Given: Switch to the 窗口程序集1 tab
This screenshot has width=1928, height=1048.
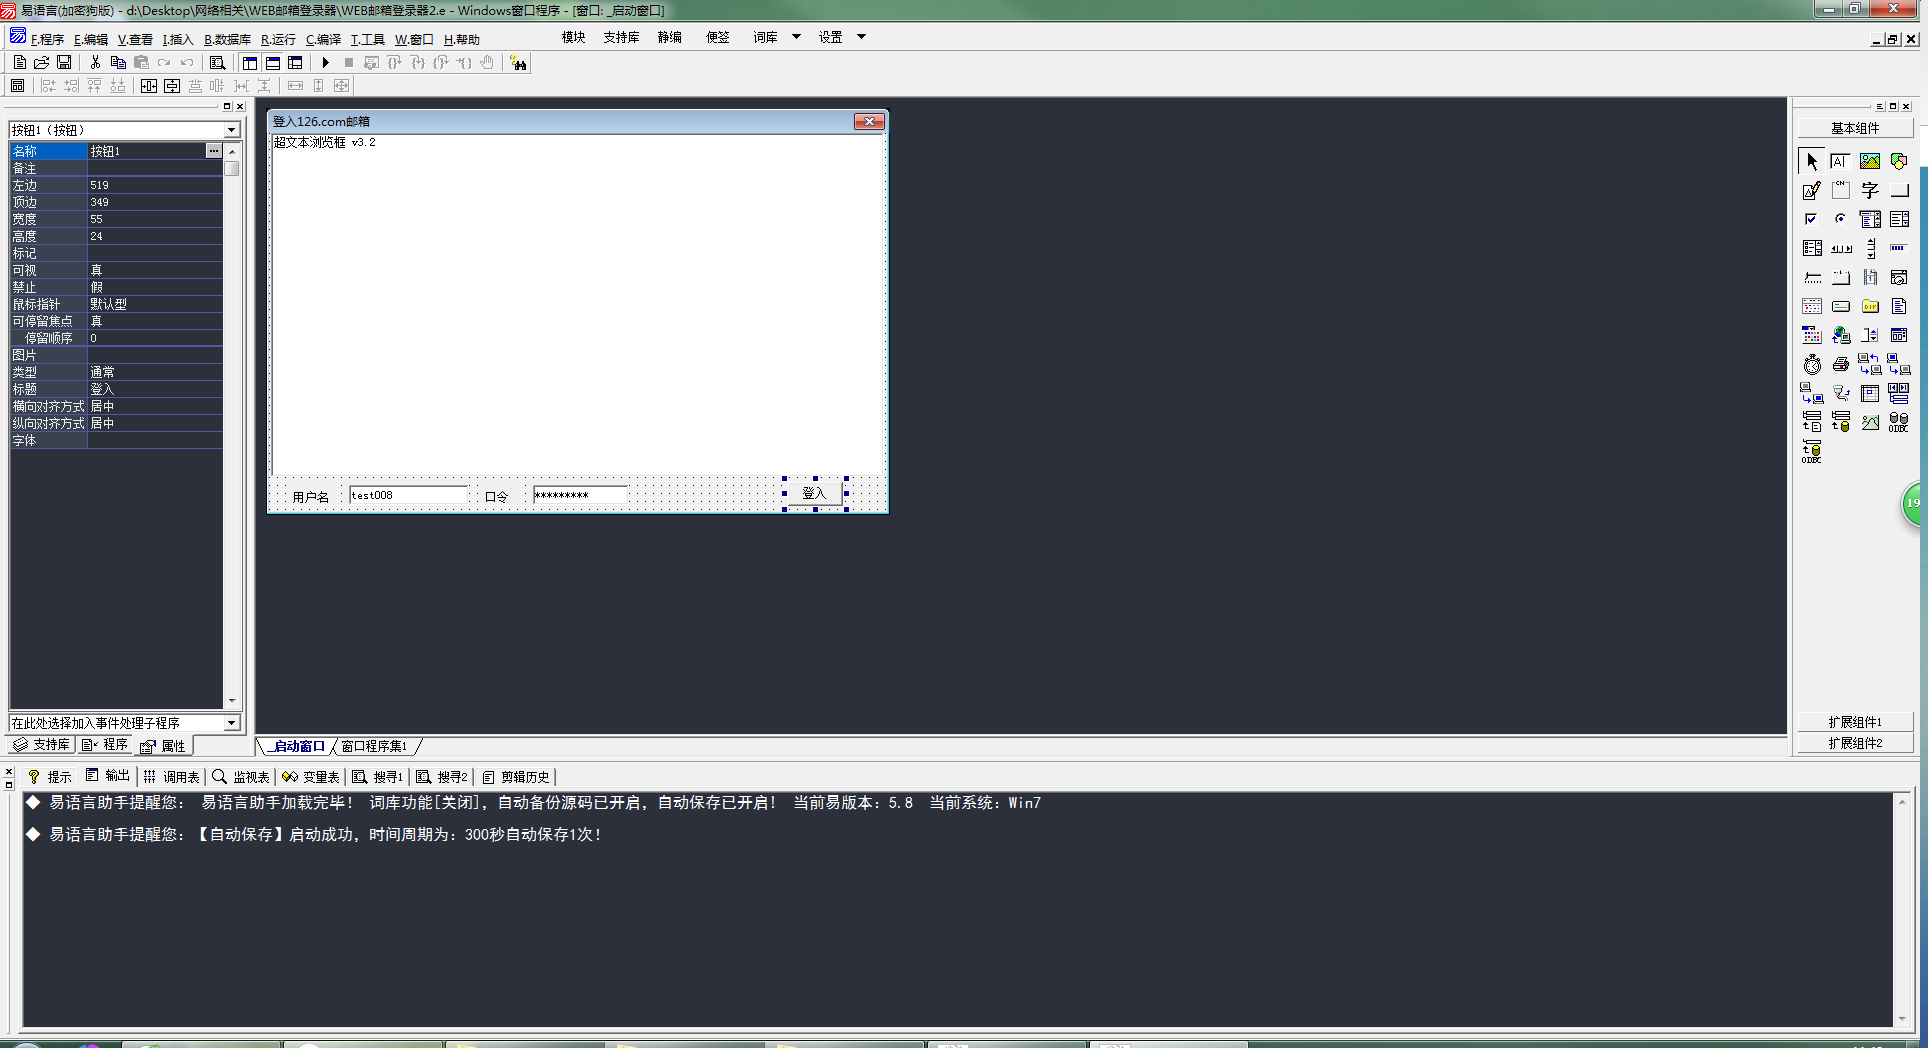Looking at the screenshot, I should pos(374,746).
